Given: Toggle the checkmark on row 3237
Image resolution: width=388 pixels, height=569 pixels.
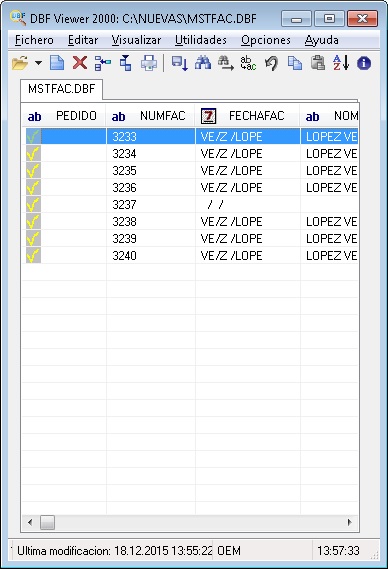Looking at the screenshot, I should tap(33, 205).
